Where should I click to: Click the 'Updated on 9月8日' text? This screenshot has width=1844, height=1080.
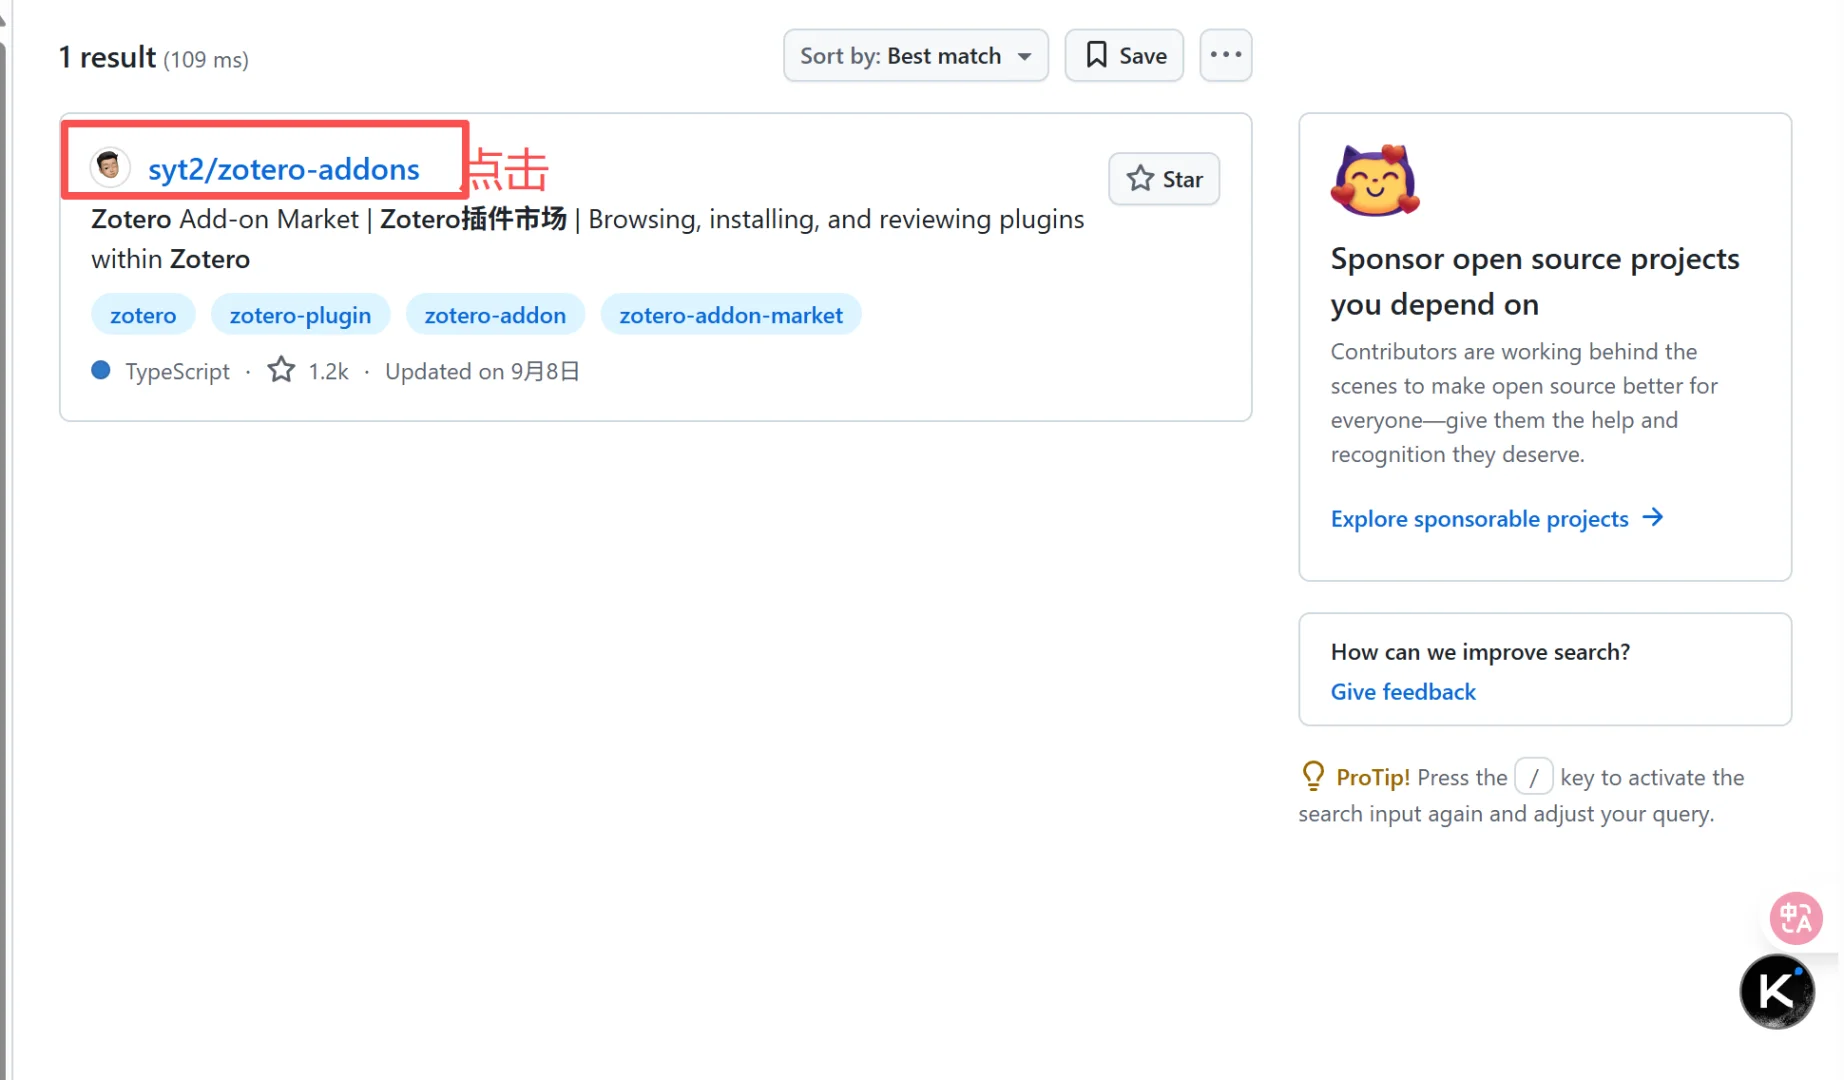(482, 371)
